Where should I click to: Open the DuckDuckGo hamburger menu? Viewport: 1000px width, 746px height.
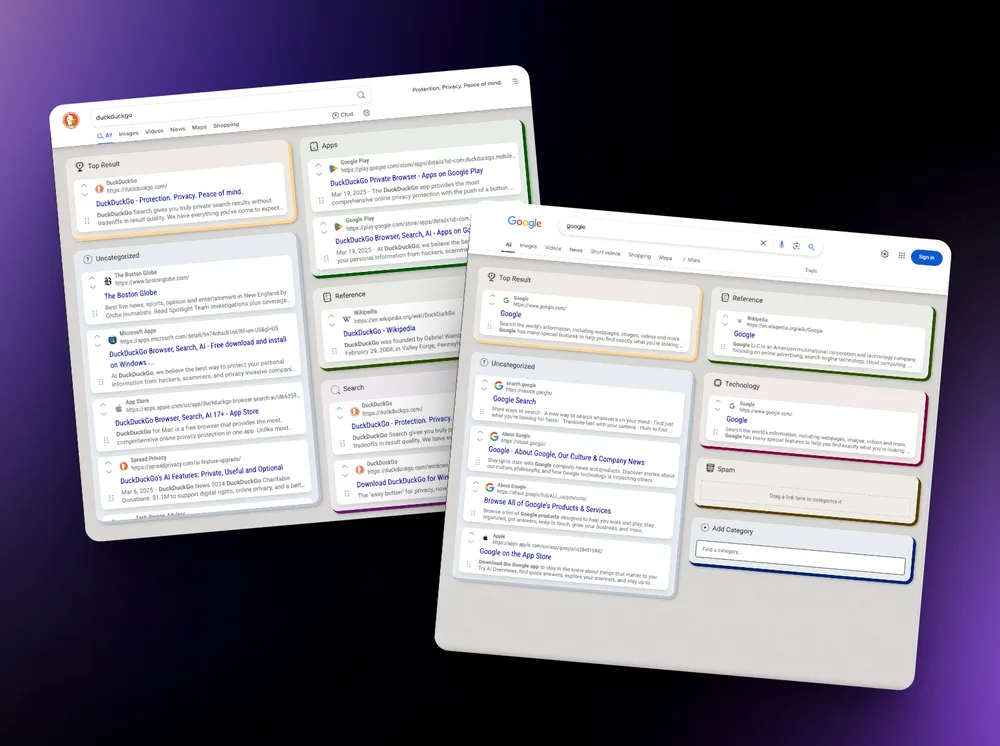(x=515, y=81)
